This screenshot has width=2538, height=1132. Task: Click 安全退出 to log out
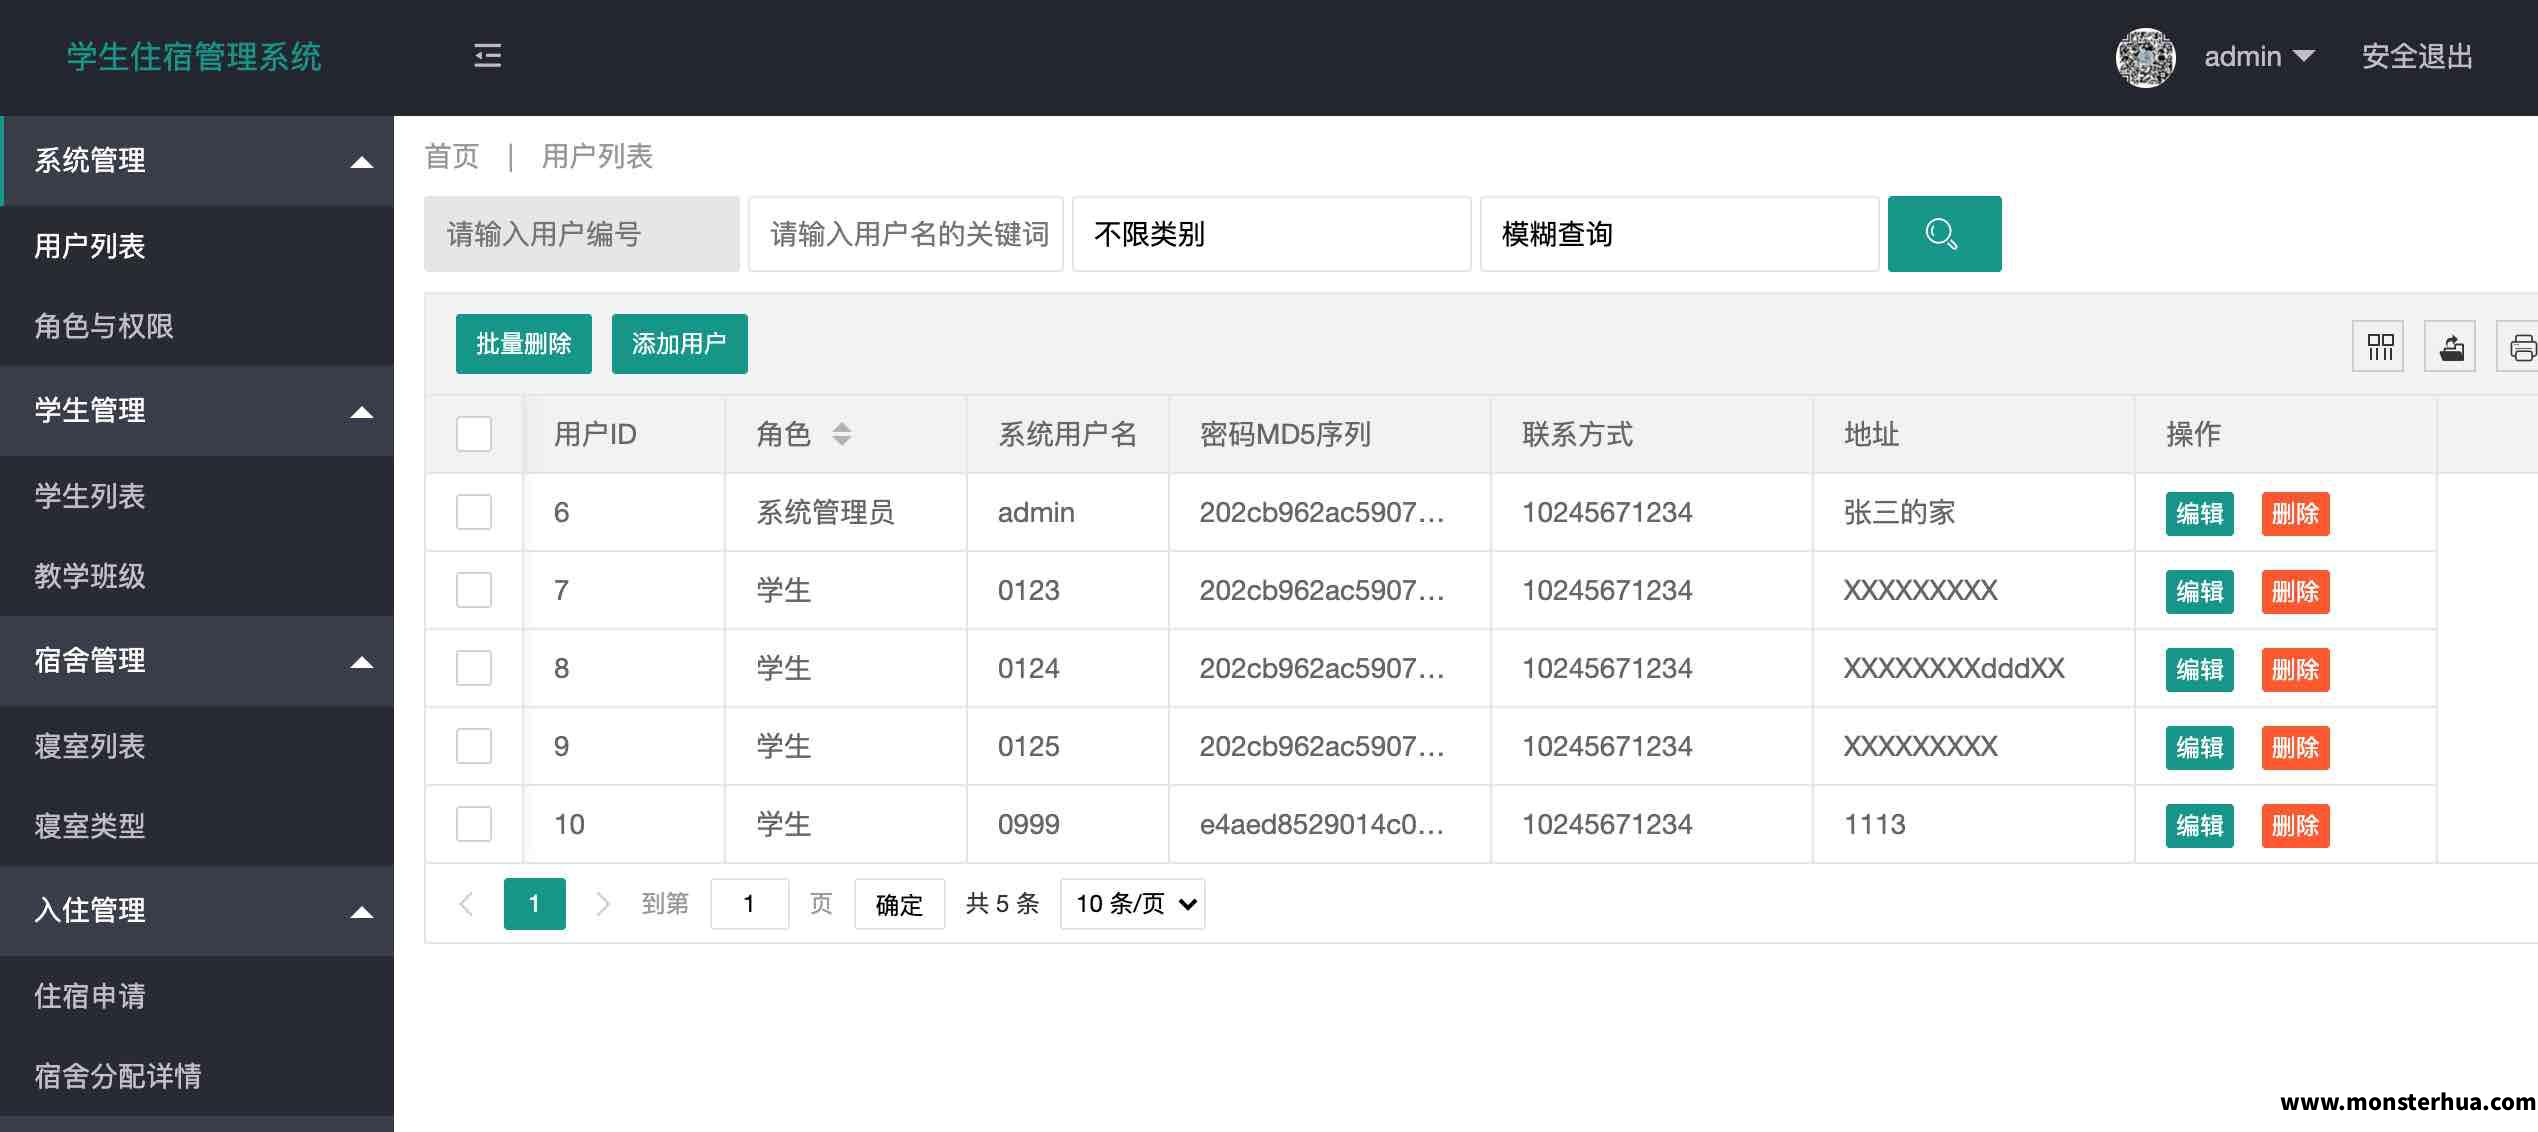coord(2417,57)
